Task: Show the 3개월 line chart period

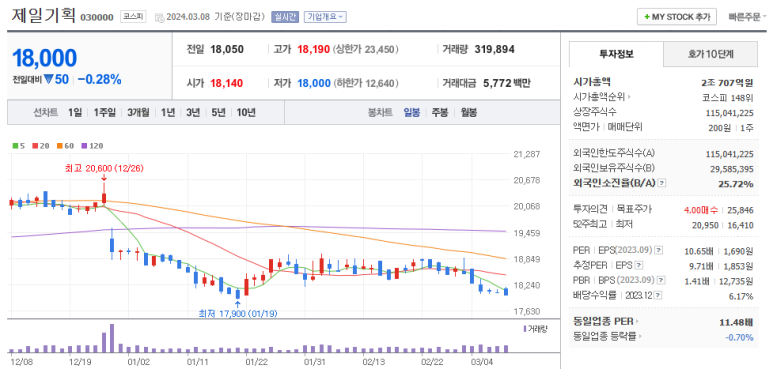Action: (138, 112)
